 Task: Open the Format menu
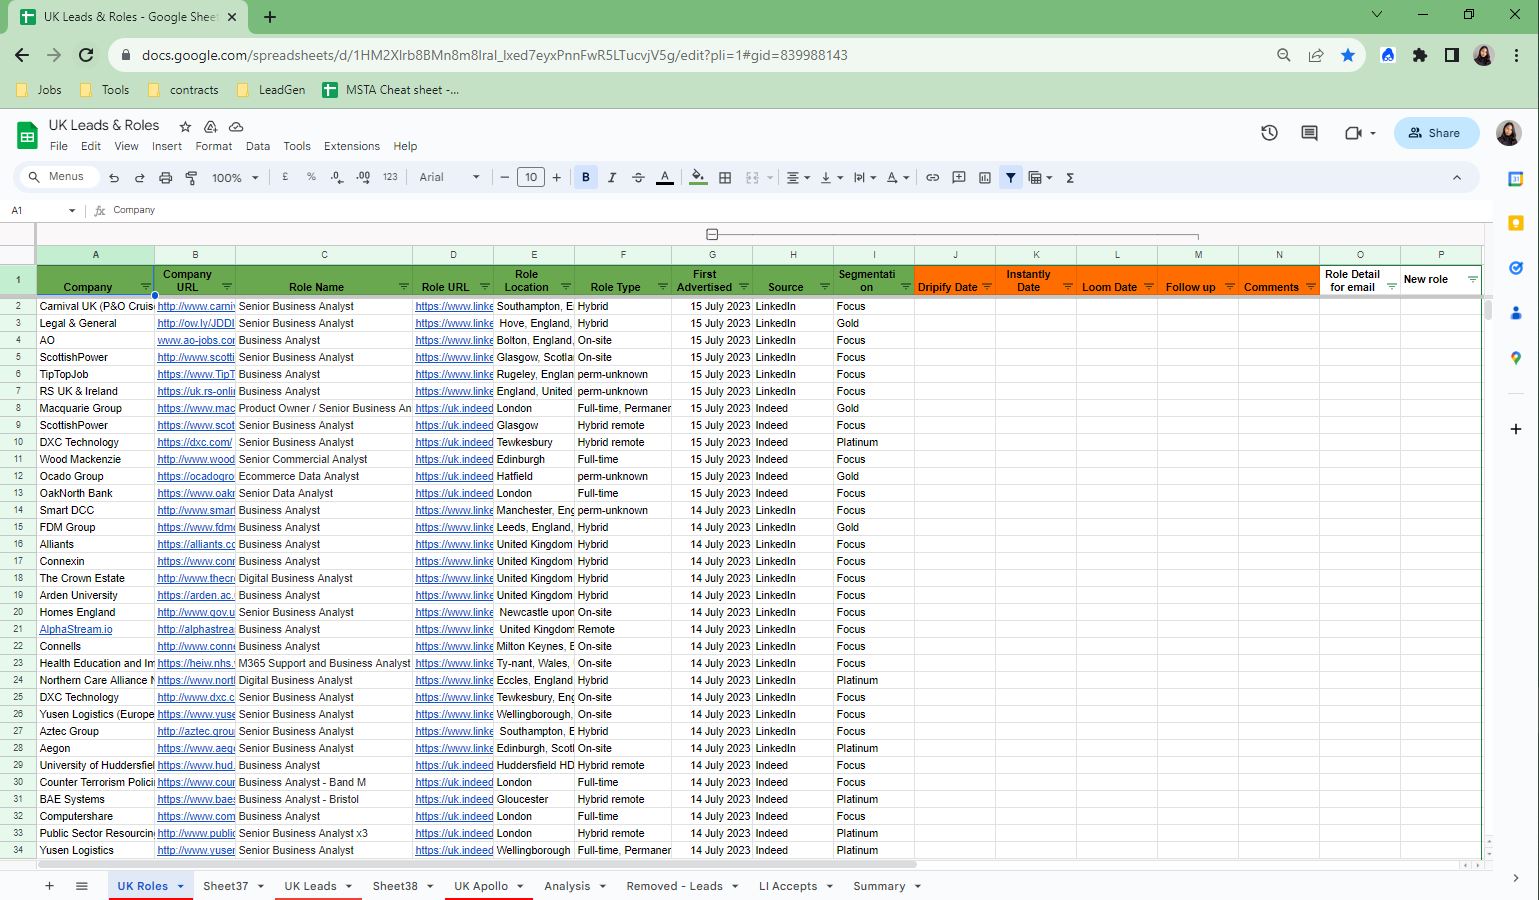(214, 146)
